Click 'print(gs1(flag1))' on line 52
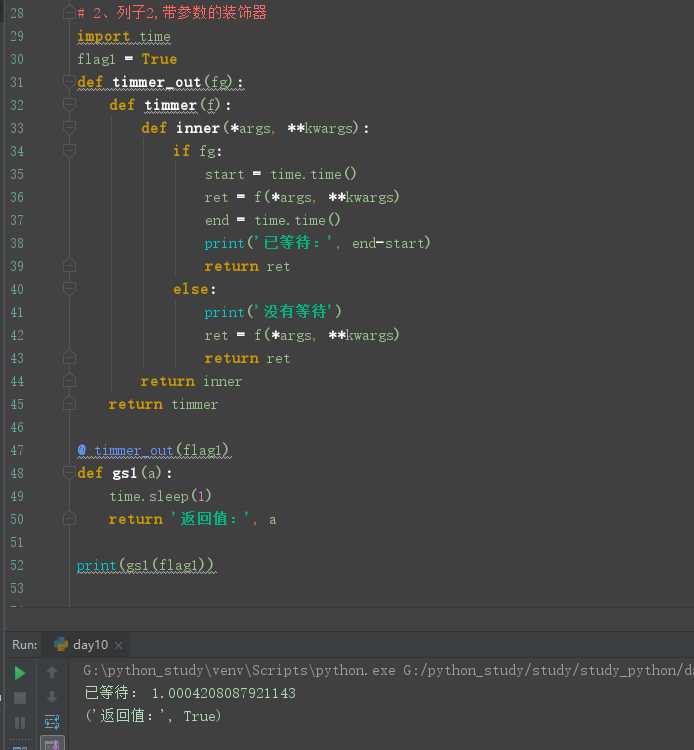The image size is (694, 750). (146, 565)
